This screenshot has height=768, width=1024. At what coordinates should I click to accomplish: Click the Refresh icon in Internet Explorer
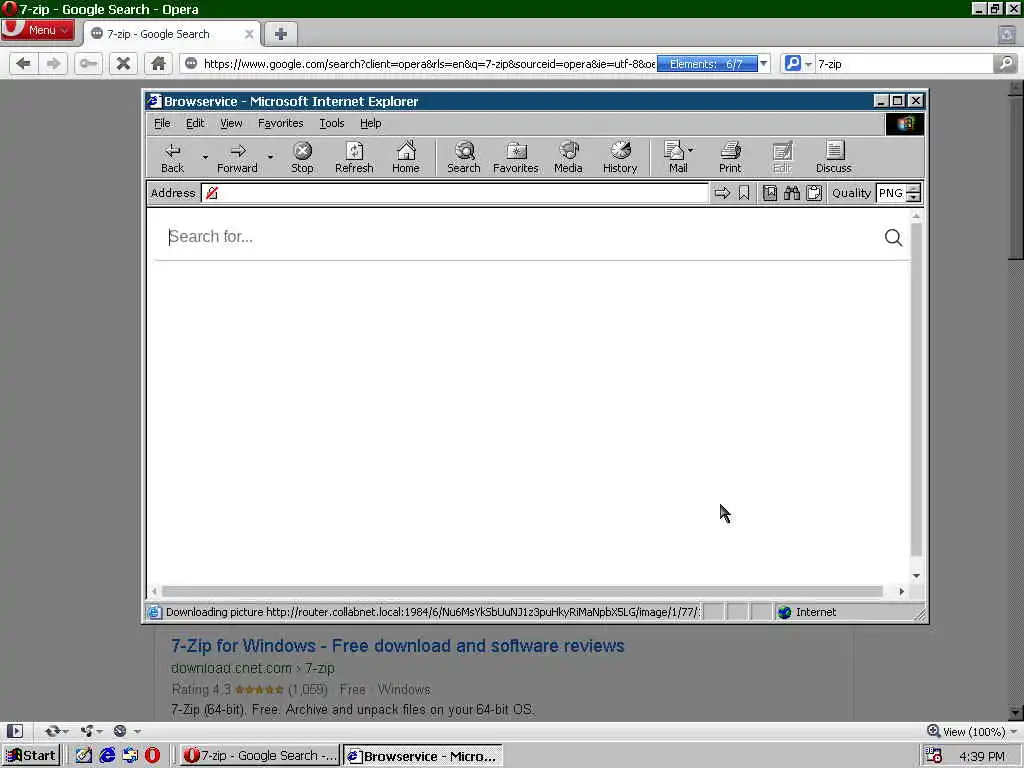(354, 158)
